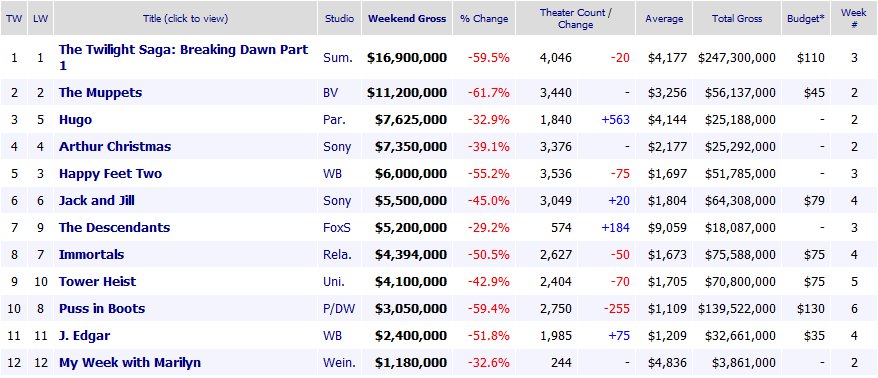Click the Hugo title link
Image resolution: width=878 pixels, height=378 pixels.
click(75, 120)
